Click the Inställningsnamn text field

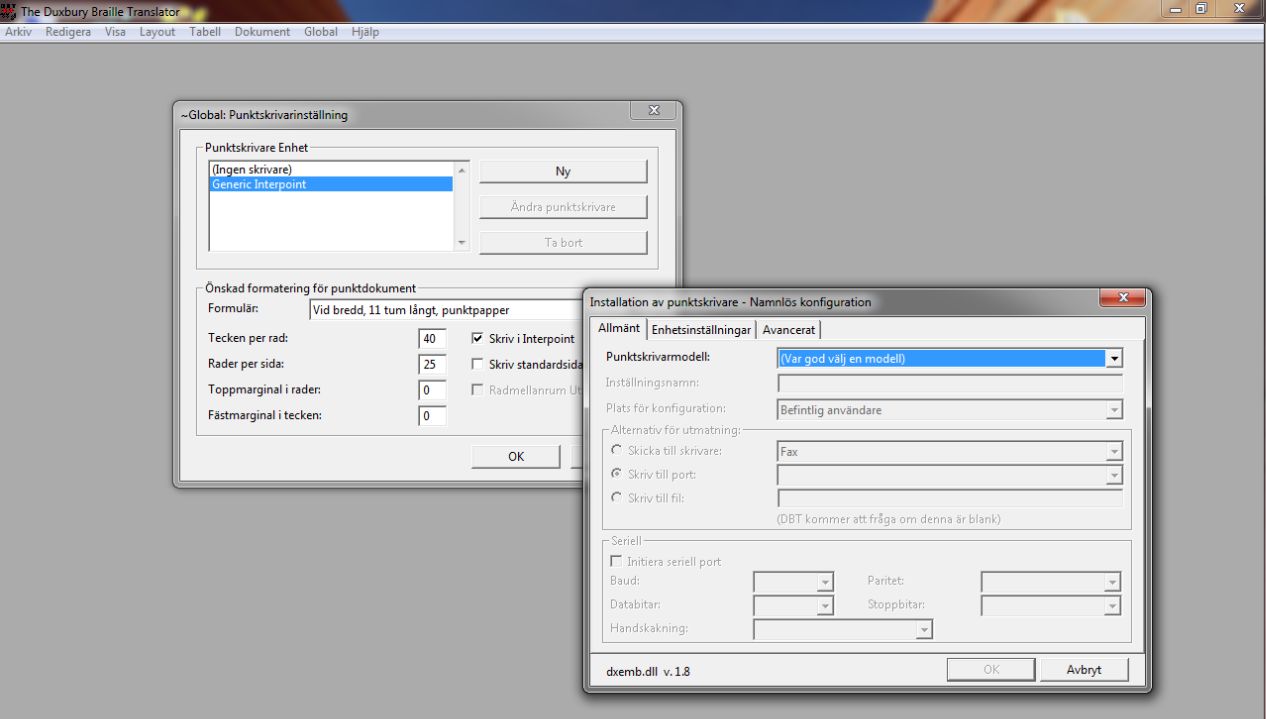[950, 382]
